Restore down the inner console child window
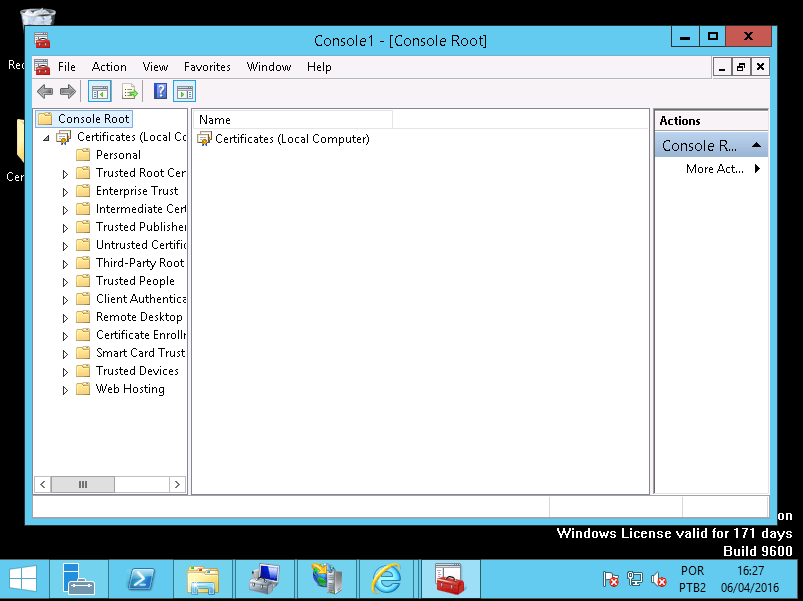The image size is (803, 601). pyautogui.click(x=741, y=67)
